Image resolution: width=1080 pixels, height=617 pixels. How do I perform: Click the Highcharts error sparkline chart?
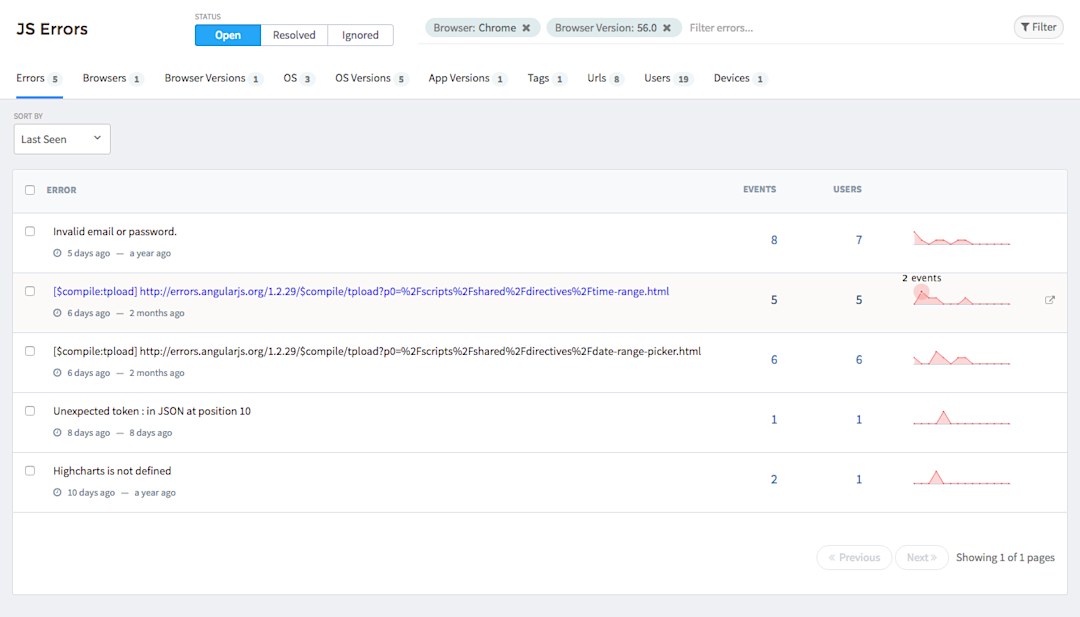pos(962,478)
